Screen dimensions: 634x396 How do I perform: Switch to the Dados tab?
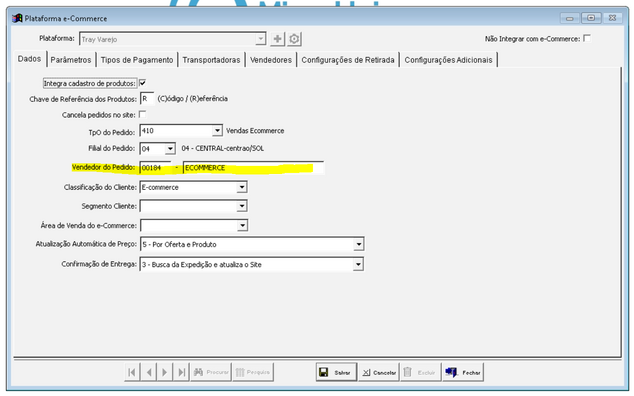[30, 59]
